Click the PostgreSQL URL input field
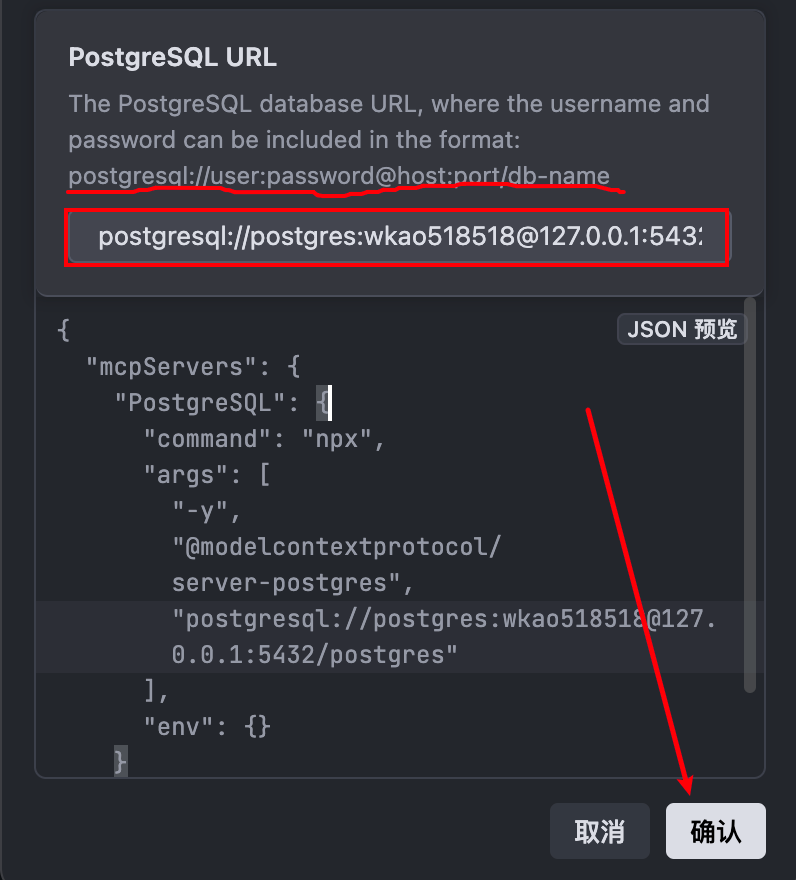The image size is (796, 880). coord(398,237)
